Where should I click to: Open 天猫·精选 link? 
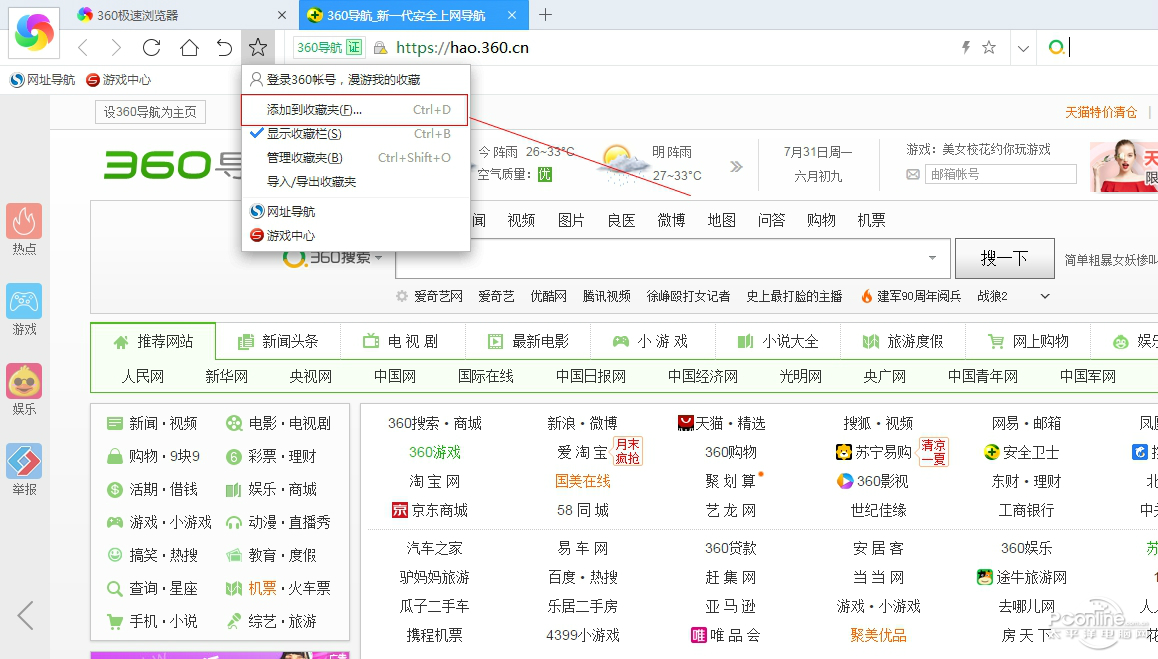coord(722,423)
